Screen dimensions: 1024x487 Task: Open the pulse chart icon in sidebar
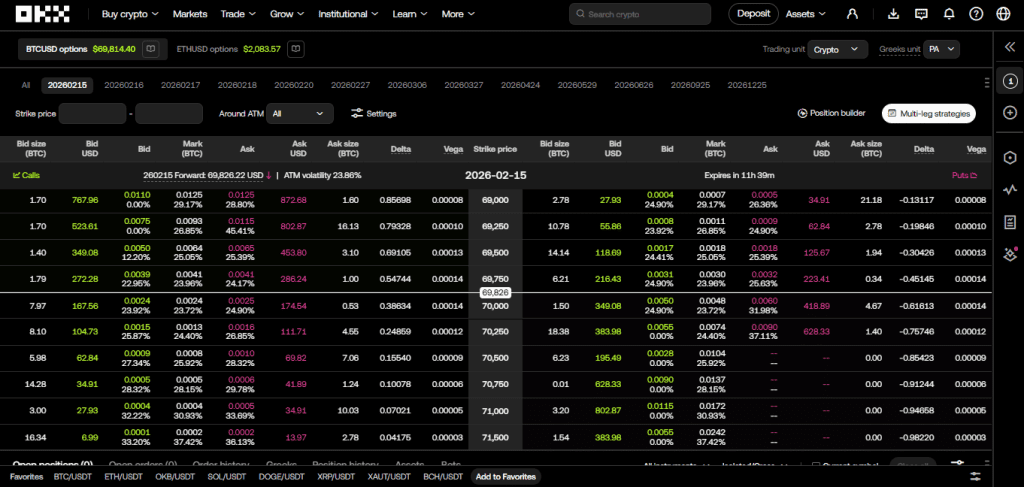pos(1010,191)
